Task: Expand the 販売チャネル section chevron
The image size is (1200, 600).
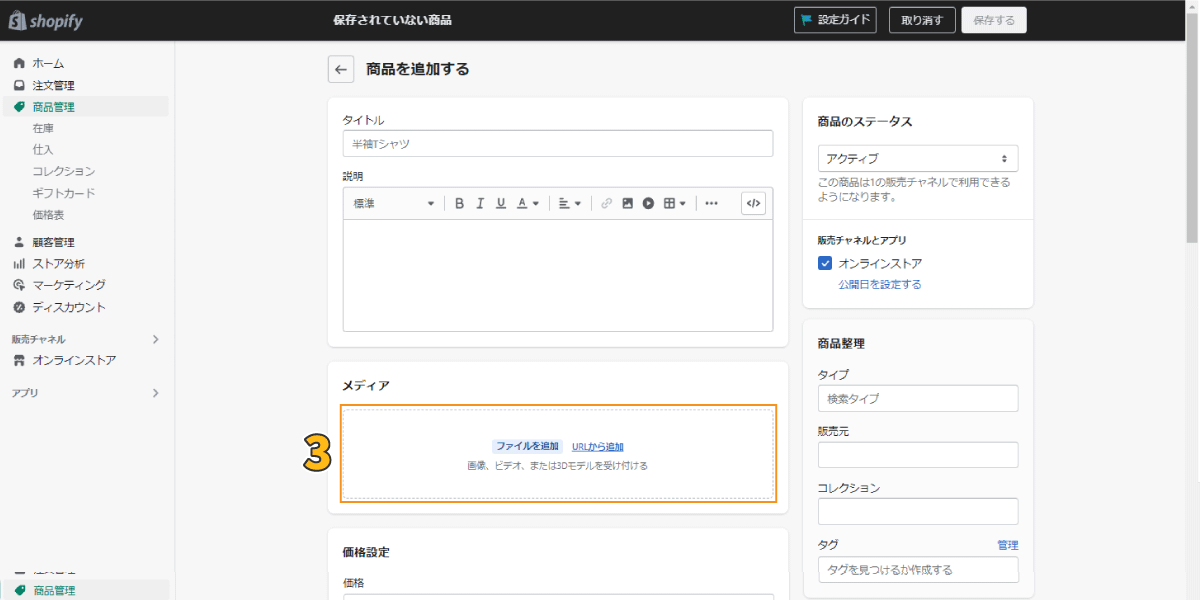Action: 155,339
